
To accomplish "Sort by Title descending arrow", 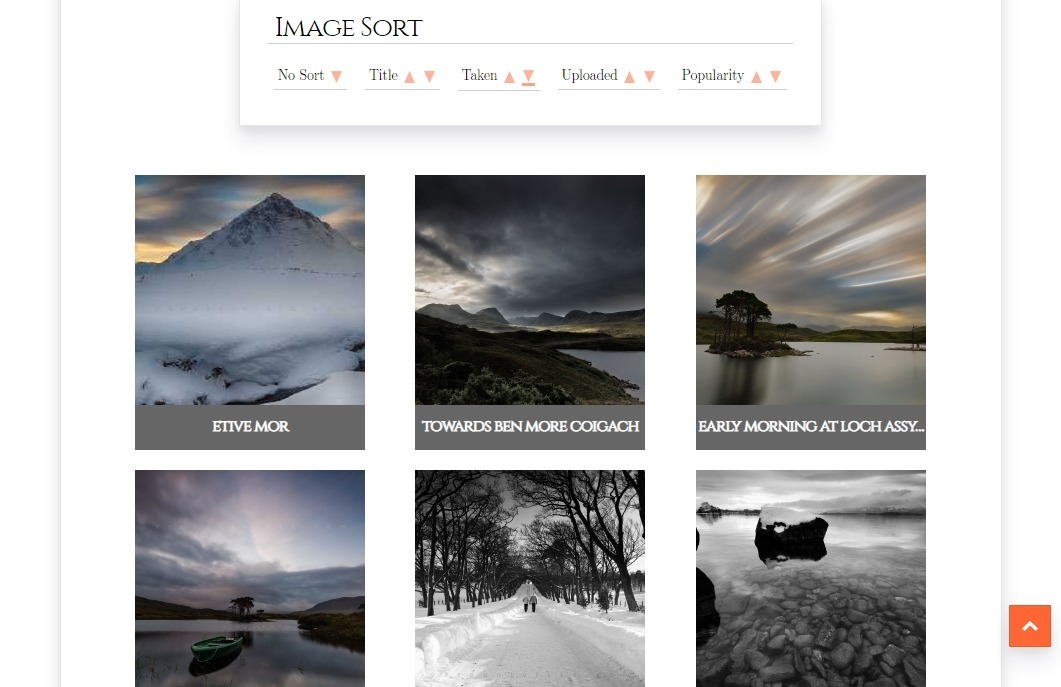I will coord(429,76).
